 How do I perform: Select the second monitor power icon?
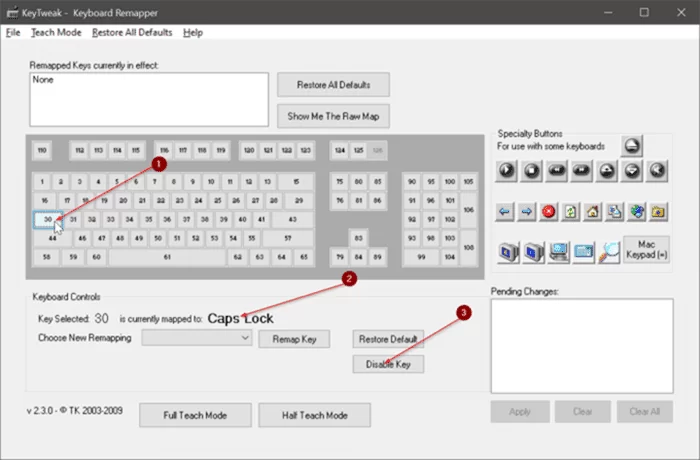[533, 252]
